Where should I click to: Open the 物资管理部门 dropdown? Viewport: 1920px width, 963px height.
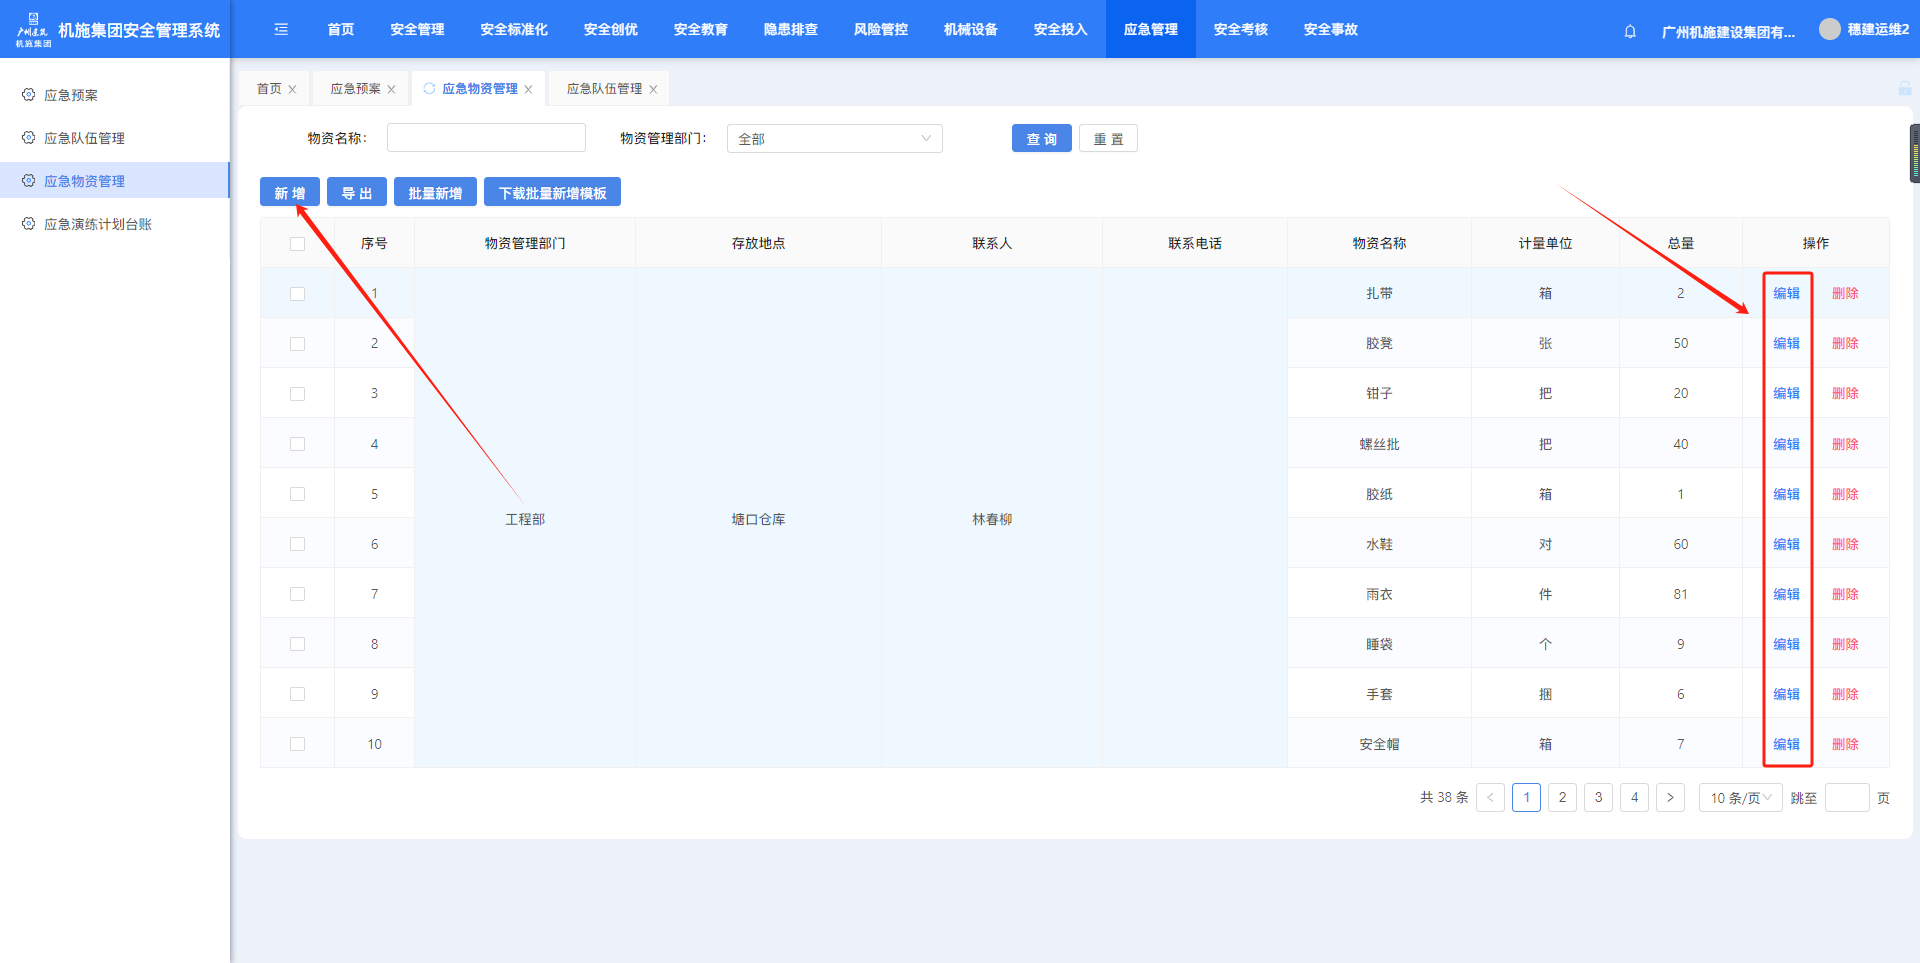coord(834,139)
